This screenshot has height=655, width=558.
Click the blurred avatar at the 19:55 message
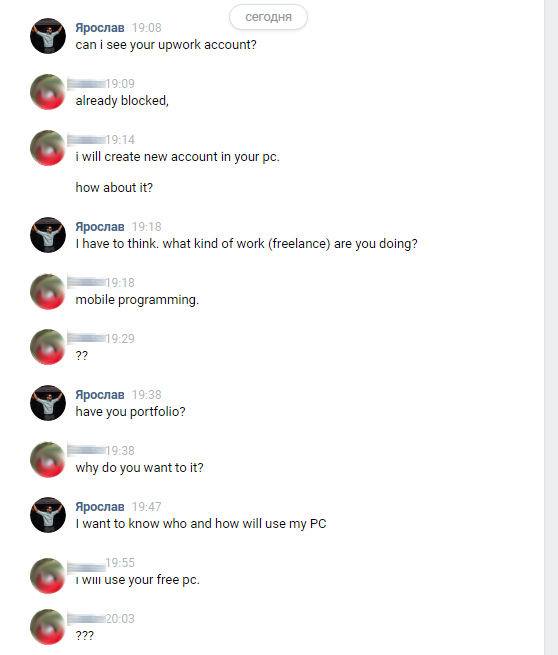[48, 576]
